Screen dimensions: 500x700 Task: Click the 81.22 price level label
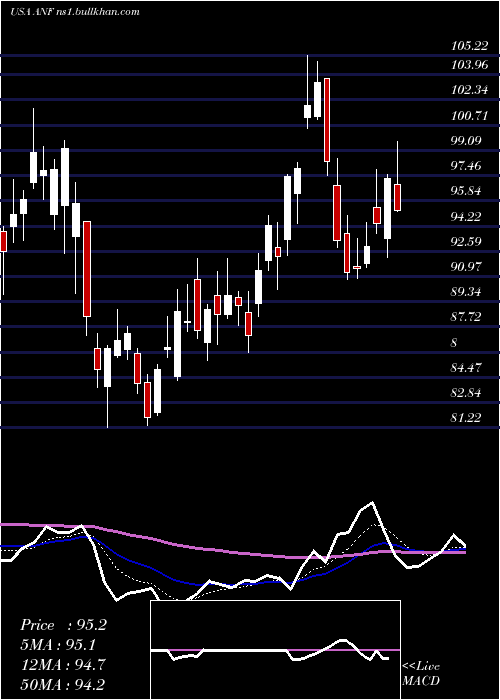[x=467, y=418]
